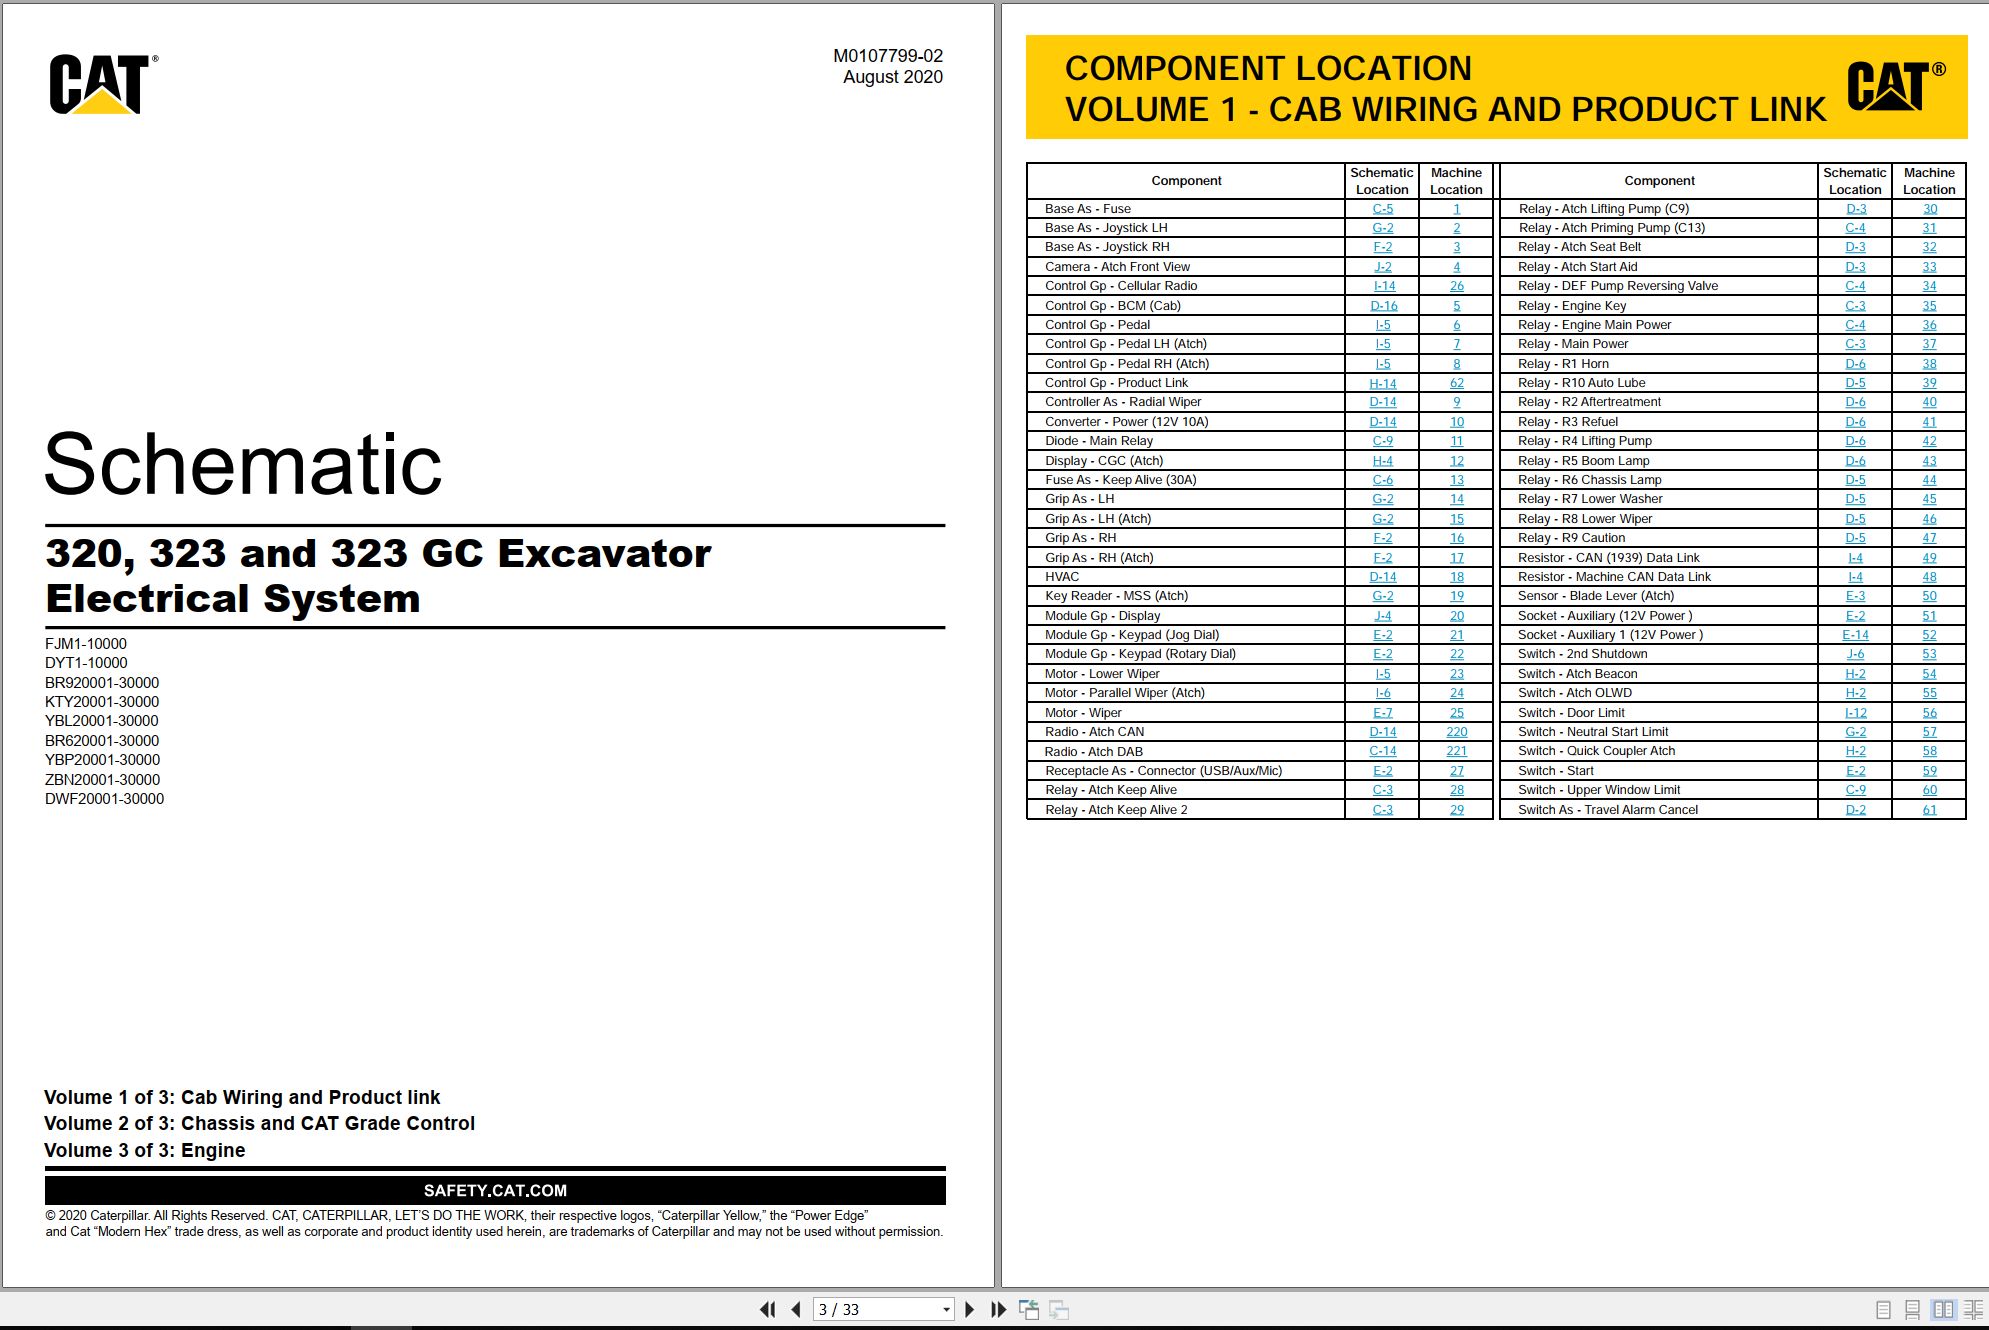Open machine location 30 for Relay - Atch Lifting Pump
The height and width of the screenshot is (1330, 1989).
(1929, 209)
